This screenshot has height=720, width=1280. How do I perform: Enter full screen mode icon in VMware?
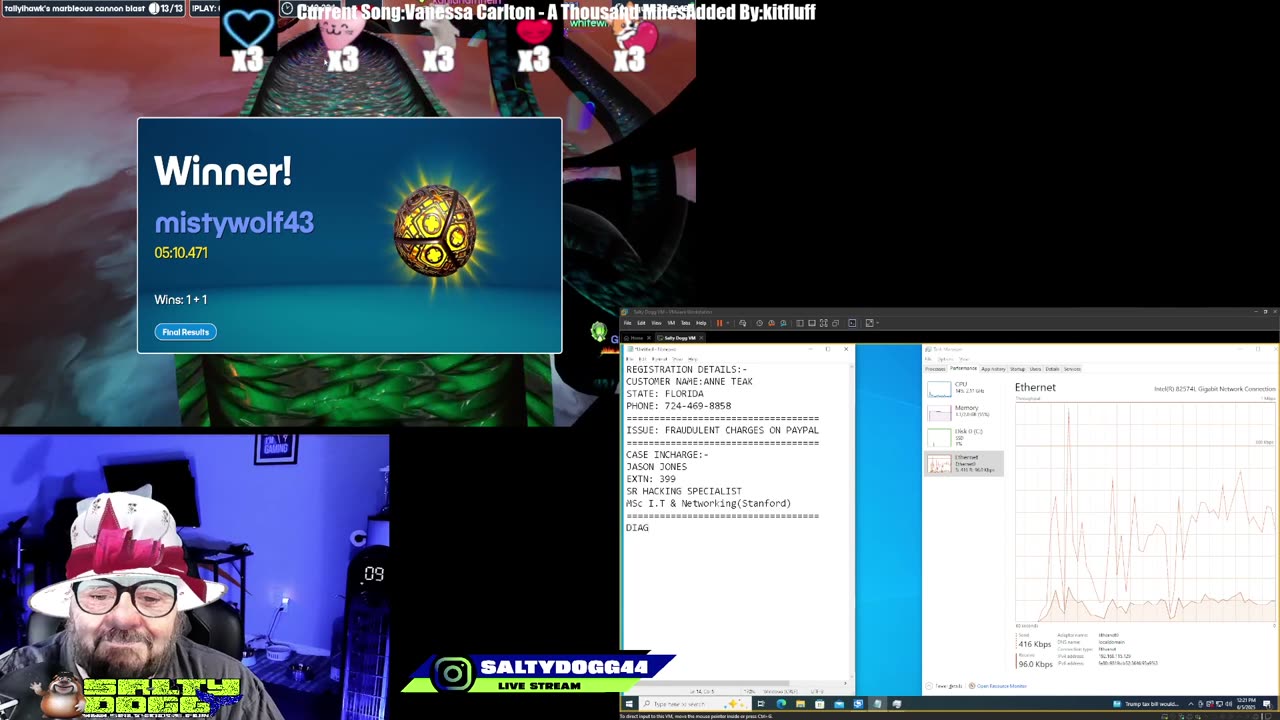(824, 323)
